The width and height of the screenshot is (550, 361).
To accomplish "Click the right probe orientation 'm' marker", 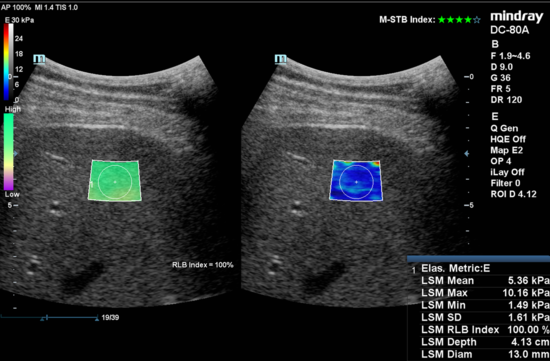I will pyautogui.click(x=280, y=59).
